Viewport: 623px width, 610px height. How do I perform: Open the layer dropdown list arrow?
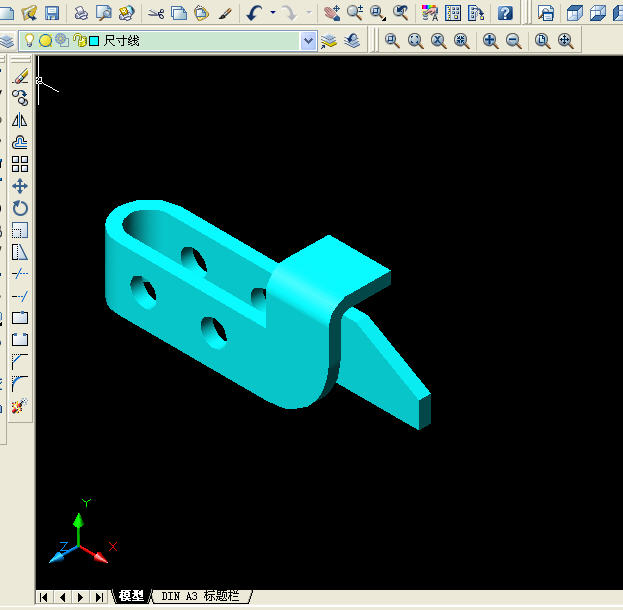pos(308,41)
